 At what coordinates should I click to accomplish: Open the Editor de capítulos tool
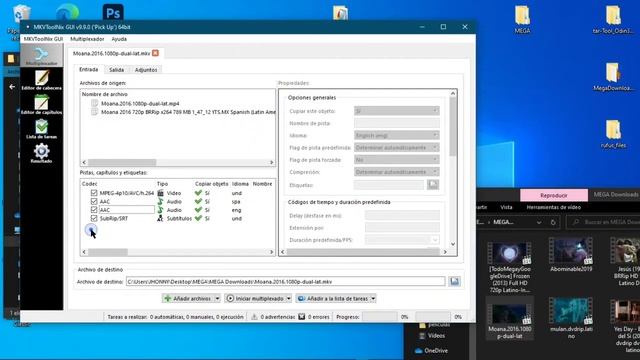pos(41,104)
